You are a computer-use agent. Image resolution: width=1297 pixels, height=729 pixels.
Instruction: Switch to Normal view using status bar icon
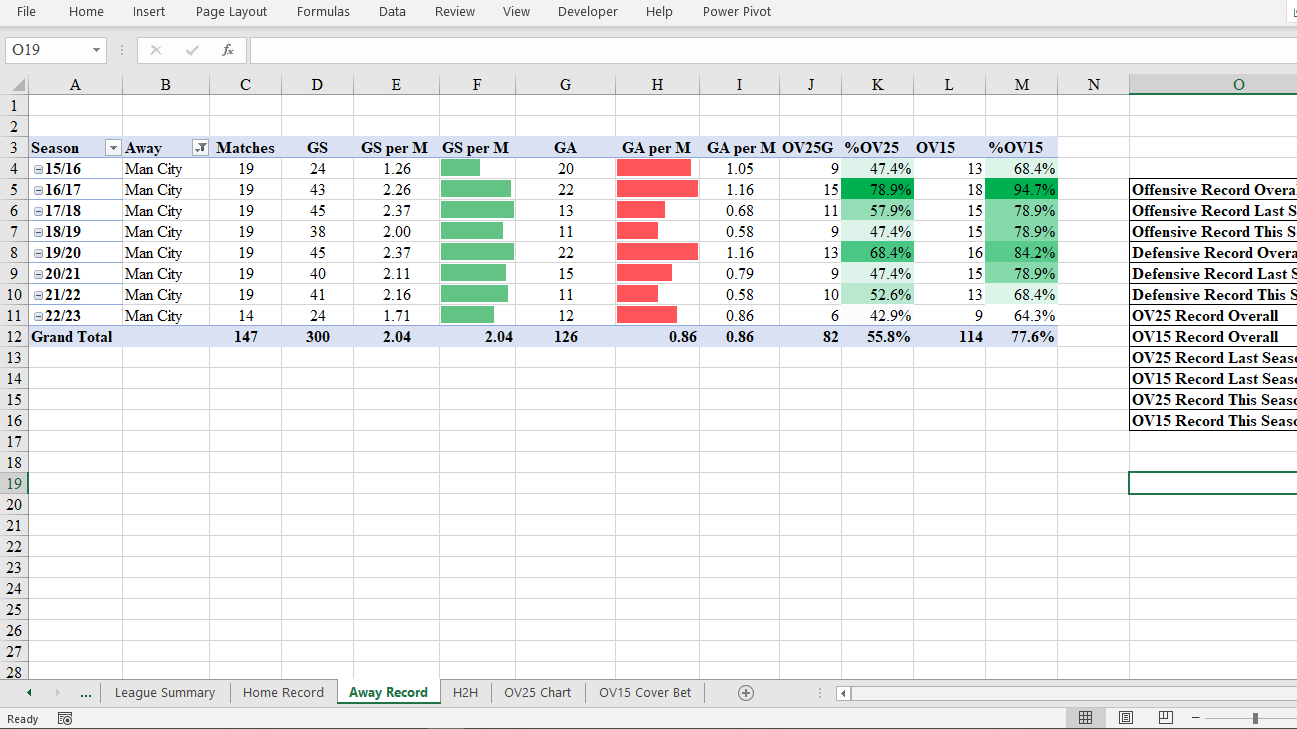tap(1085, 717)
